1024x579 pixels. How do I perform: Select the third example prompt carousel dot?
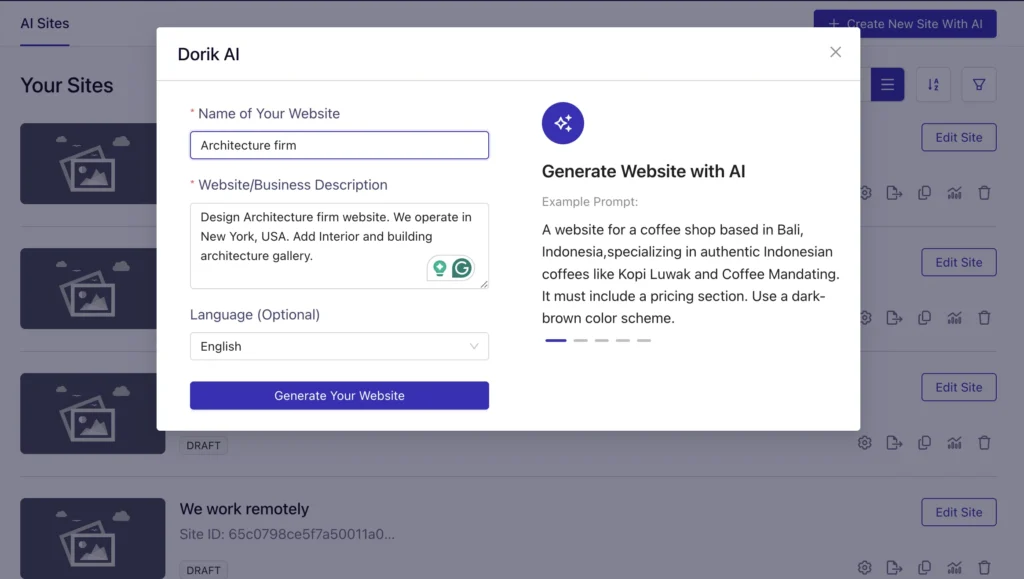pyautogui.click(x=601, y=340)
